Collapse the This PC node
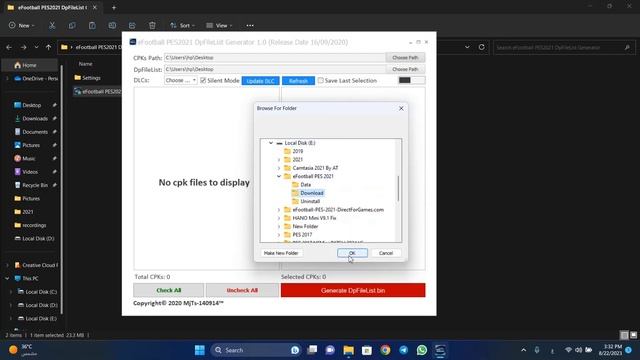This screenshot has width=640, height=360. click(7, 278)
